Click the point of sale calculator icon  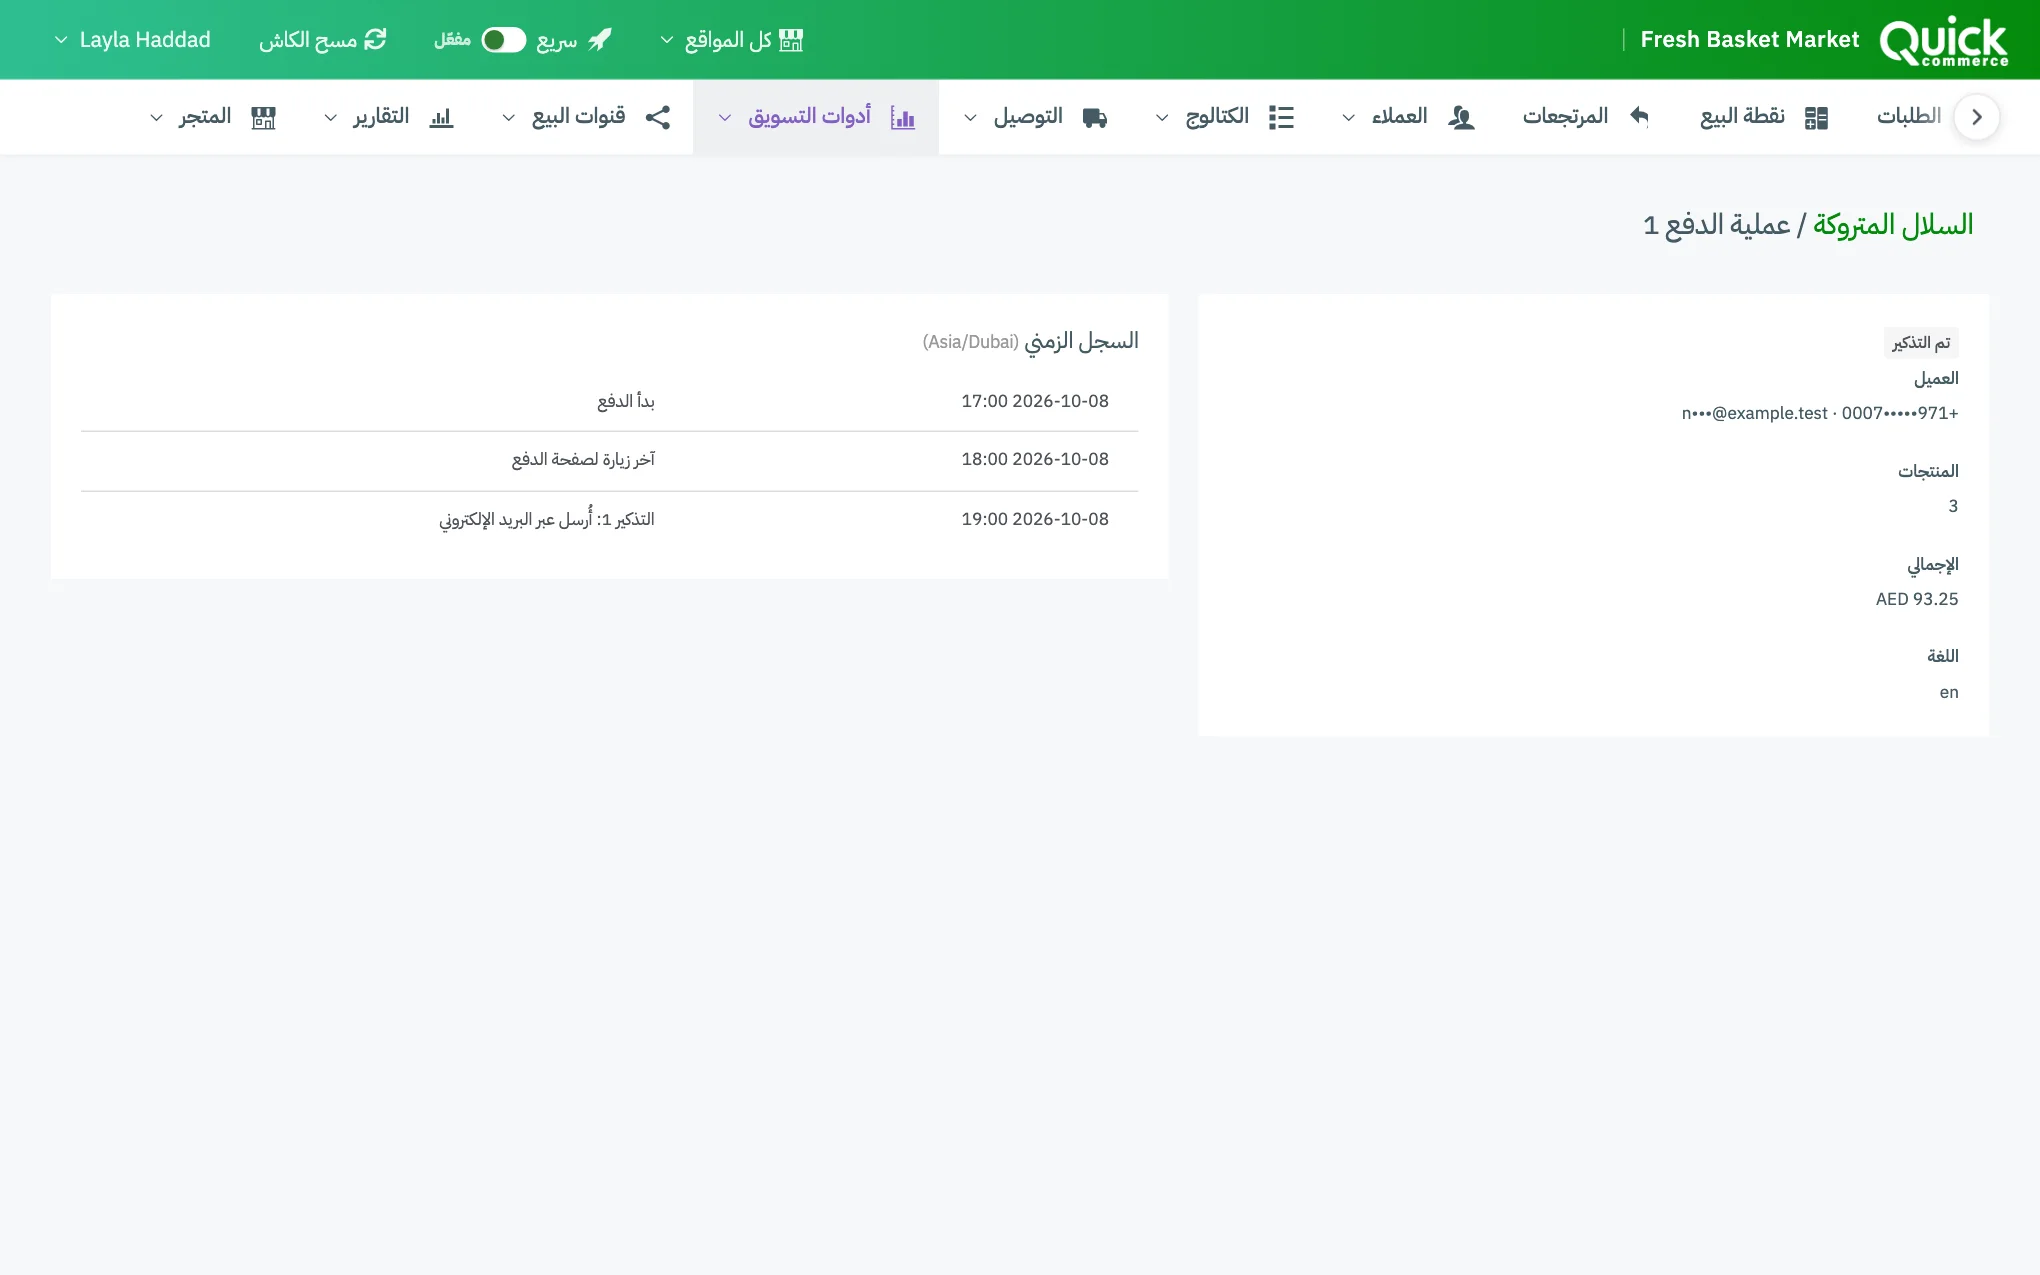1816,118
